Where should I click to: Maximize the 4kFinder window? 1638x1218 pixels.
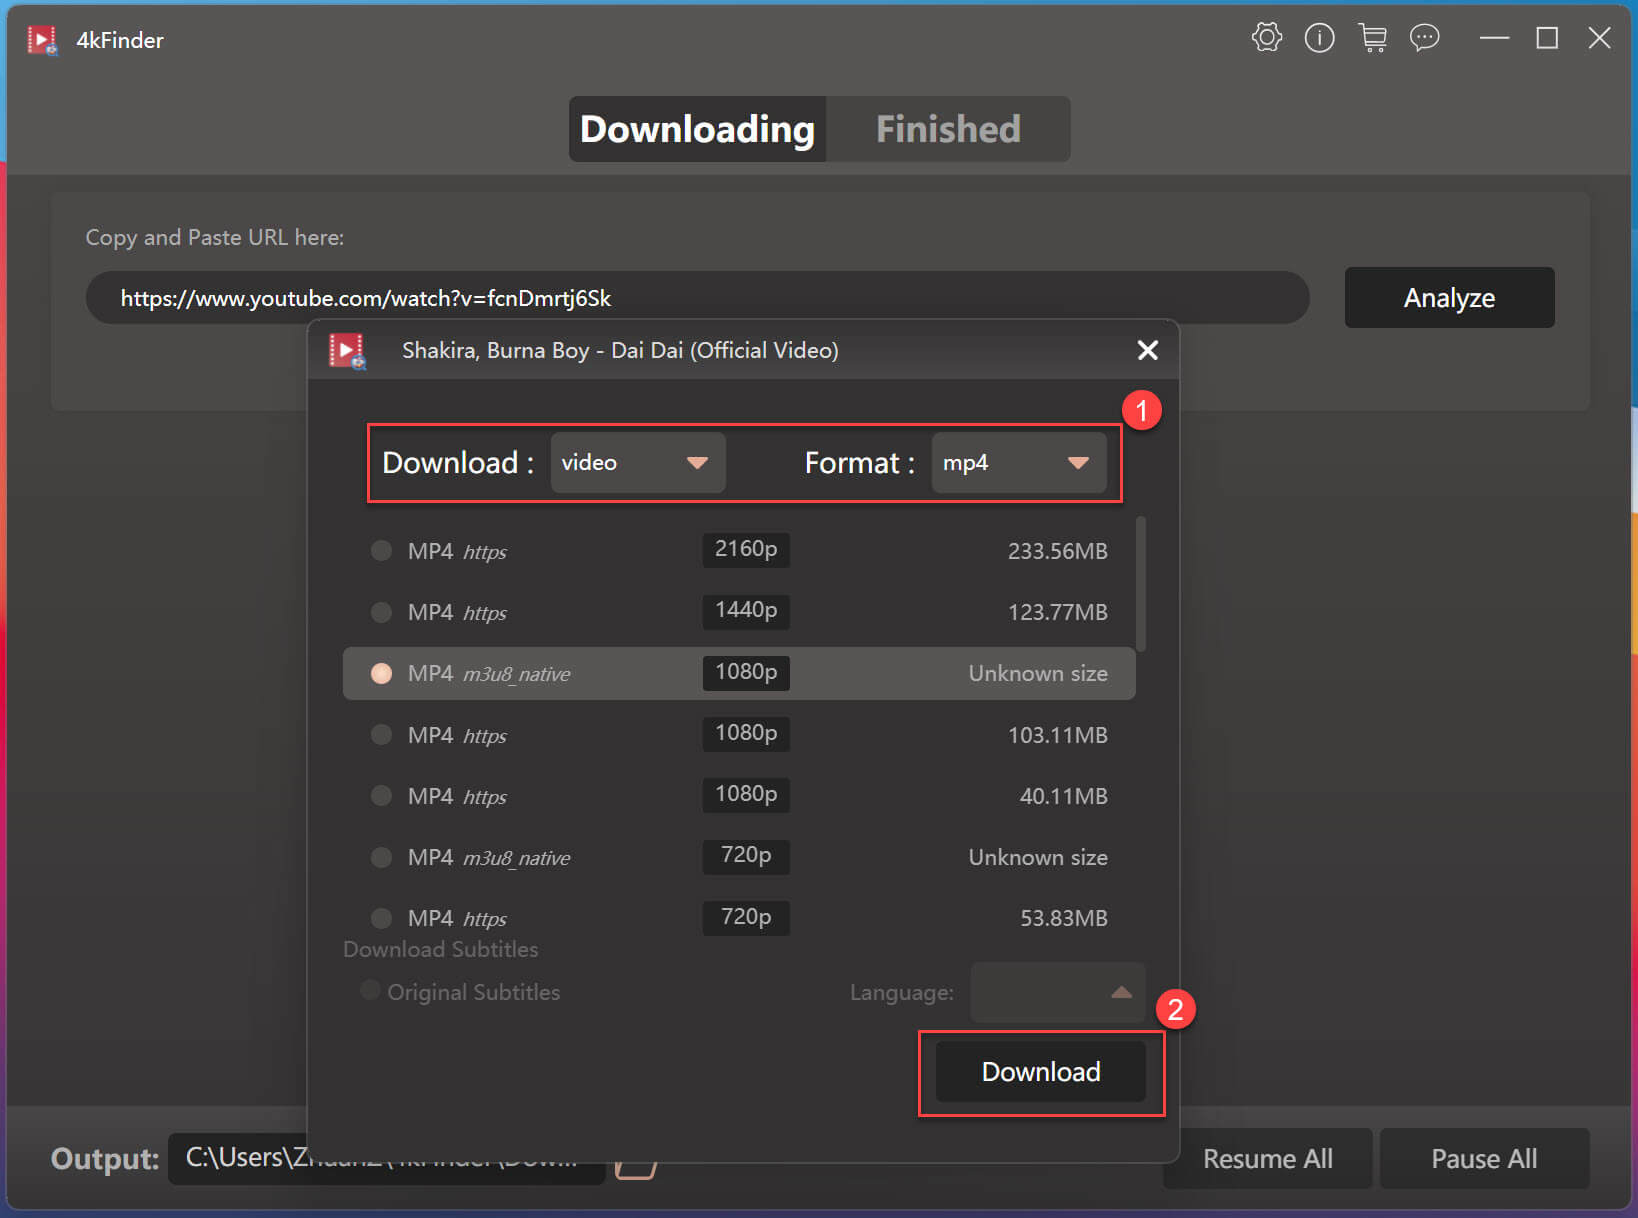coord(1547,38)
